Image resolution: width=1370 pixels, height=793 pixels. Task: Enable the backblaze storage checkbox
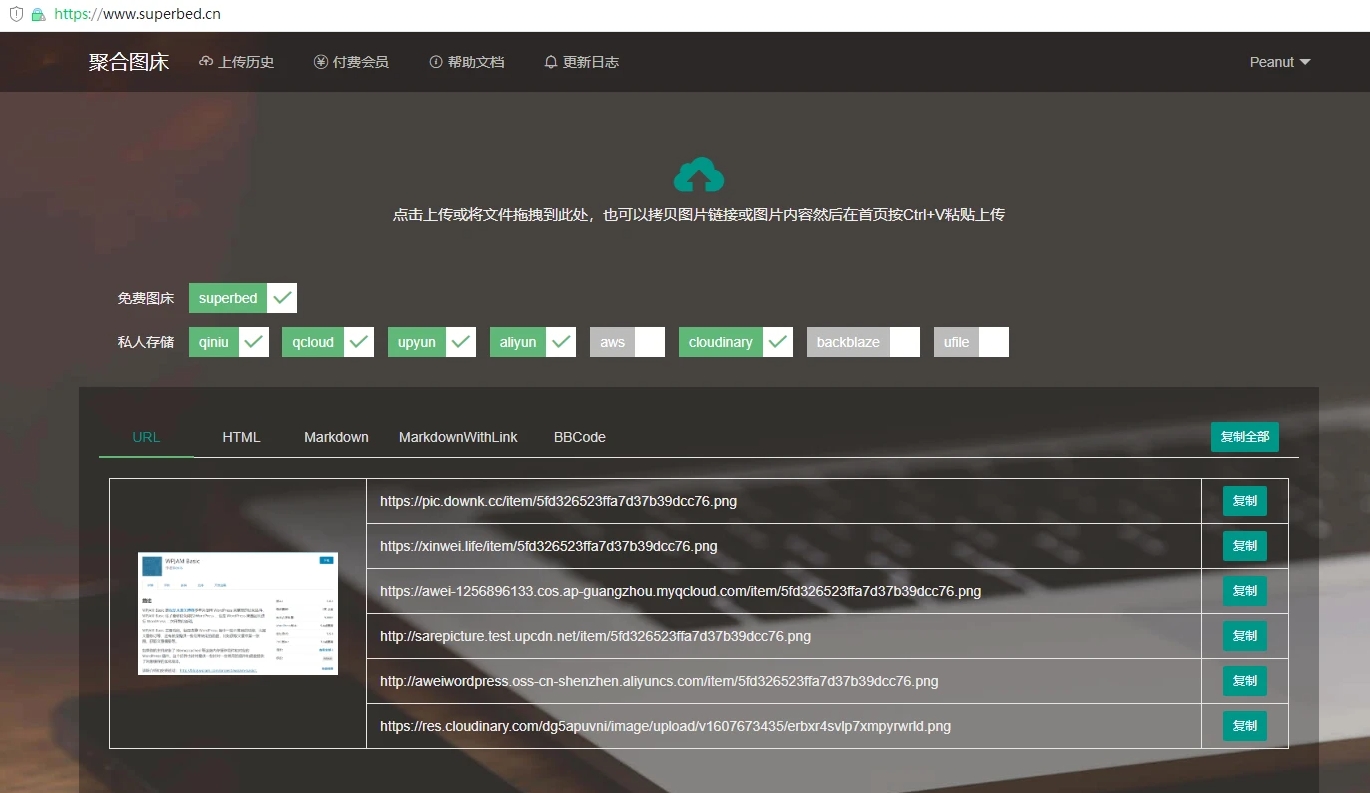tap(905, 342)
